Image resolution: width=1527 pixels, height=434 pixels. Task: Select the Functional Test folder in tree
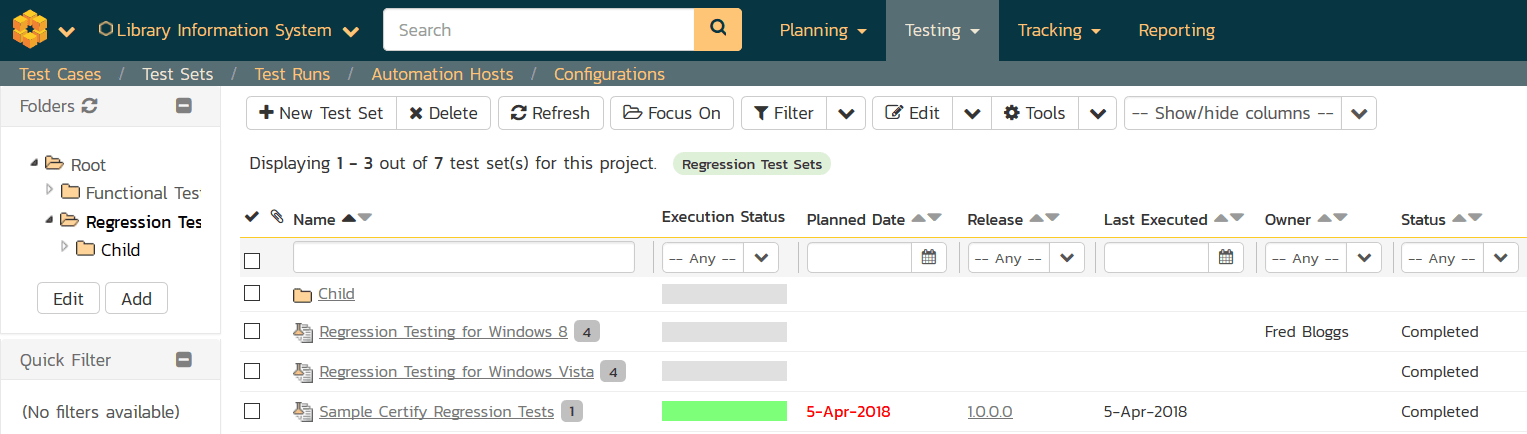(x=143, y=193)
